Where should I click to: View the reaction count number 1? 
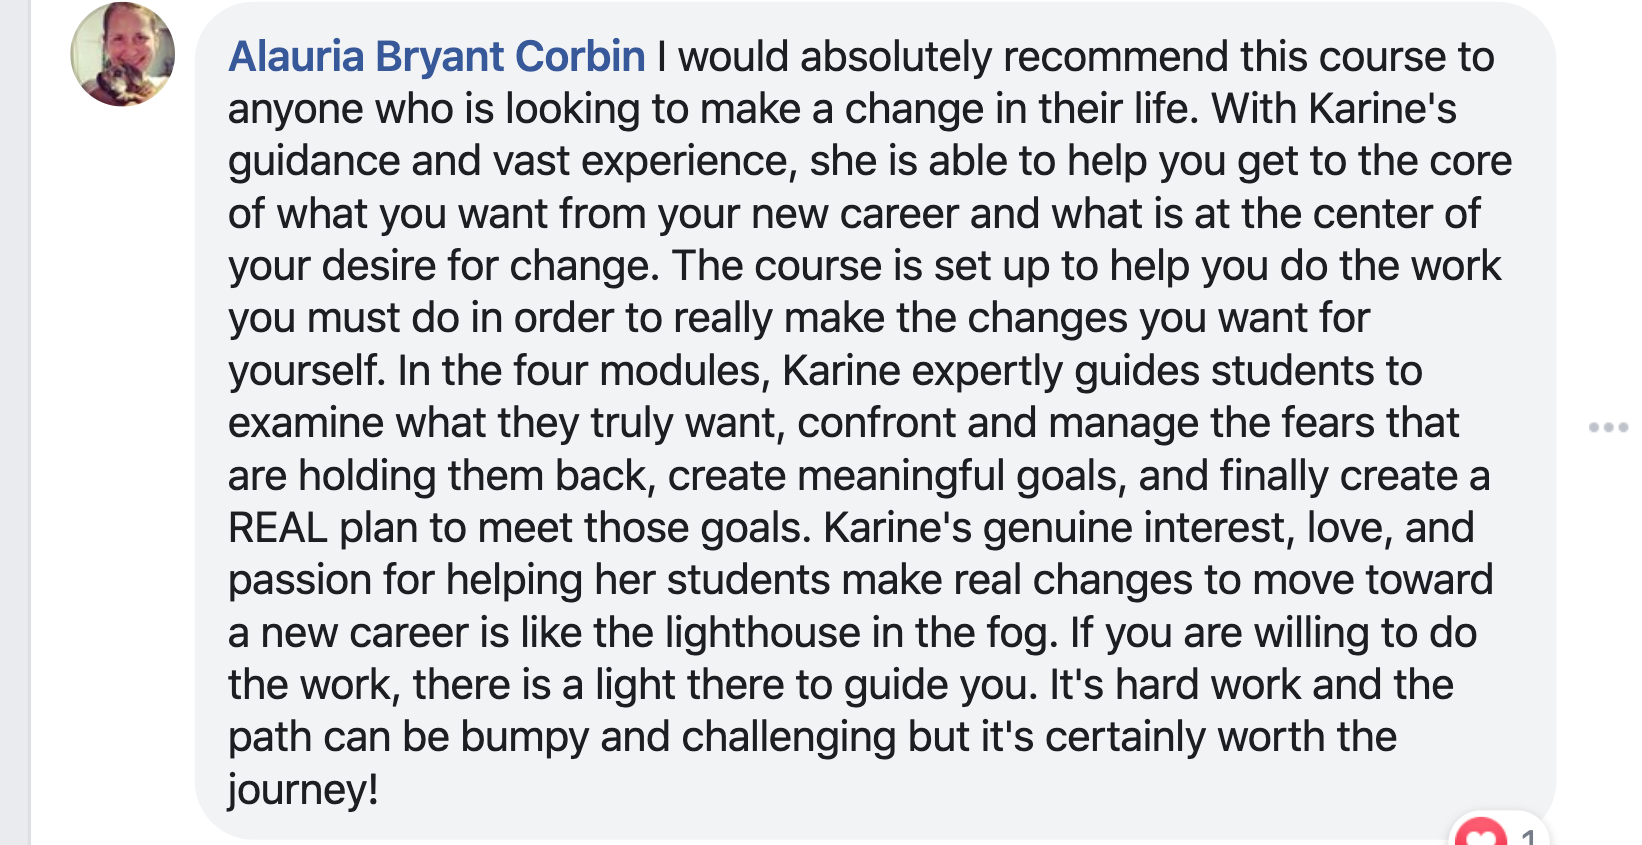pos(1528,836)
